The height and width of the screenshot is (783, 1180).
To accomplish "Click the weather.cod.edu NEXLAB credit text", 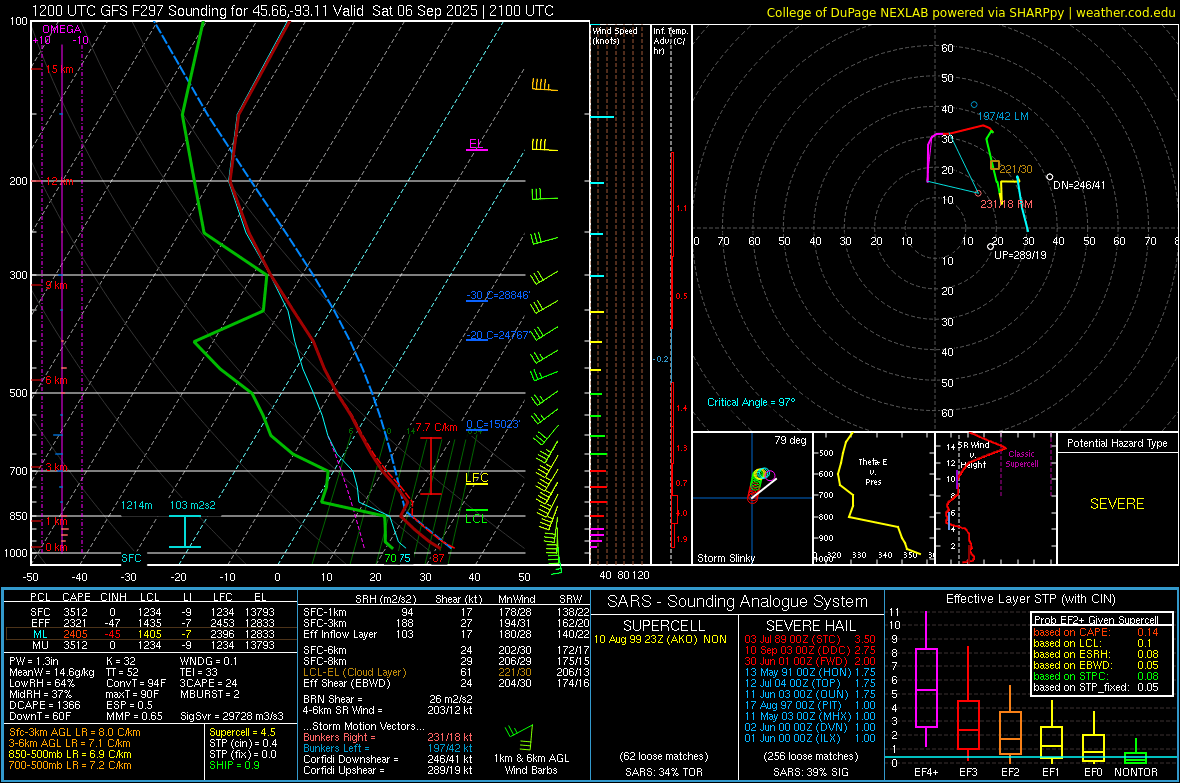I will (971, 12).
